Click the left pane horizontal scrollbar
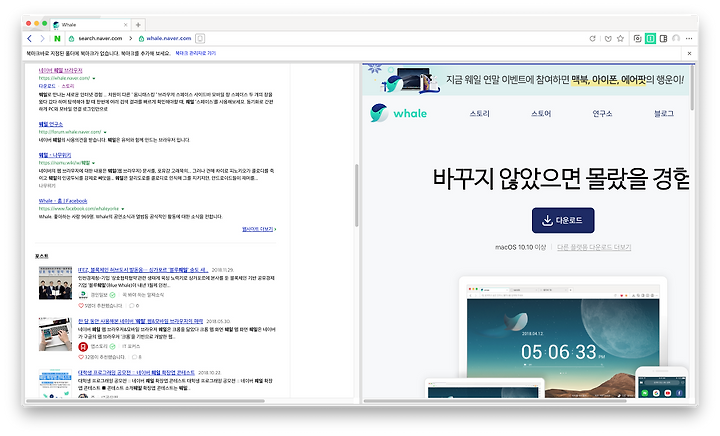 [145, 401]
